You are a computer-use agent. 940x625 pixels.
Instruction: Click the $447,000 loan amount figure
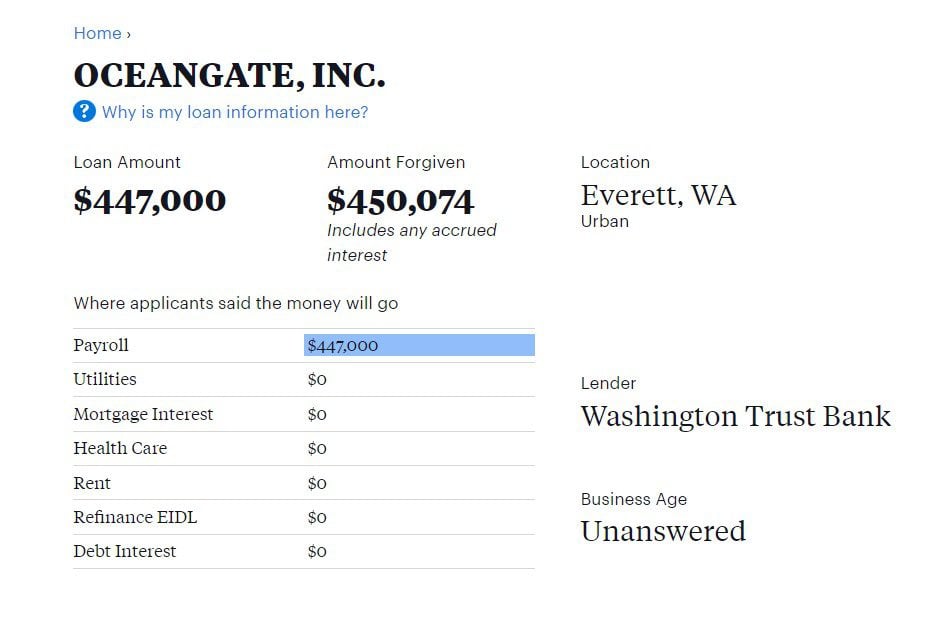point(150,200)
